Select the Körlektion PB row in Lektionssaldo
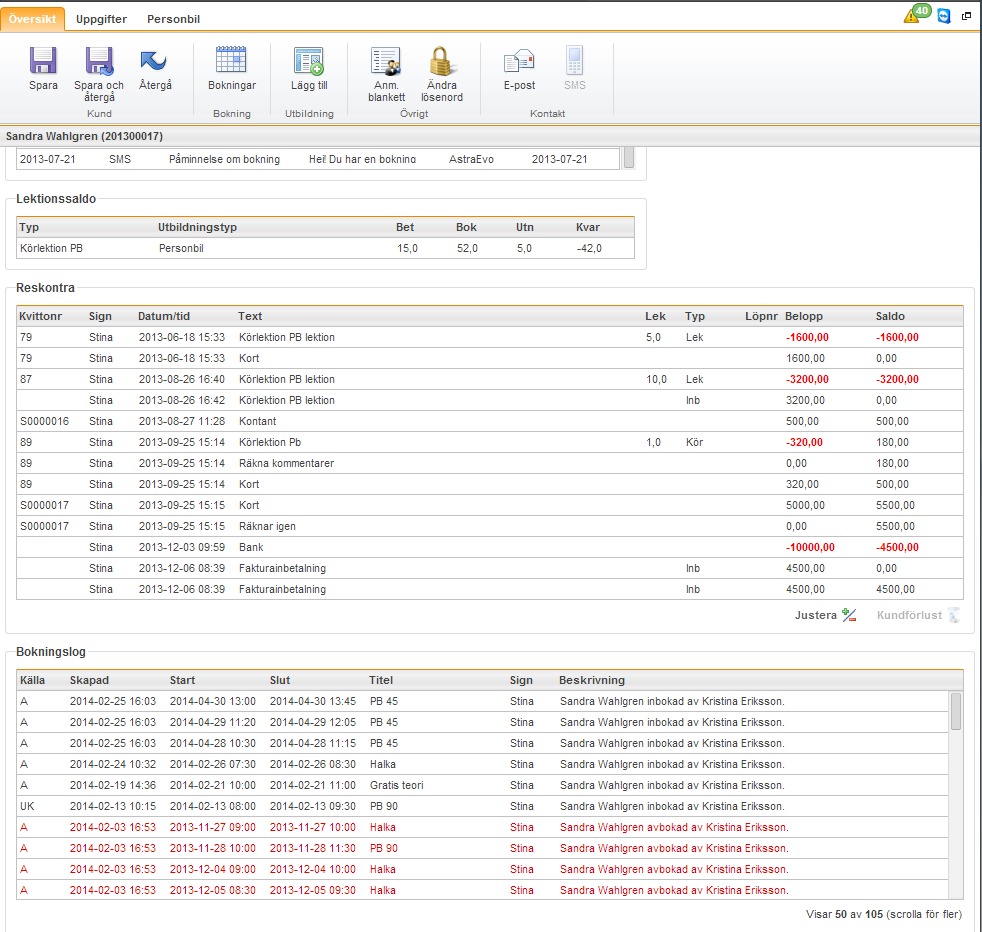Image resolution: width=982 pixels, height=932 pixels. pos(325,248)
